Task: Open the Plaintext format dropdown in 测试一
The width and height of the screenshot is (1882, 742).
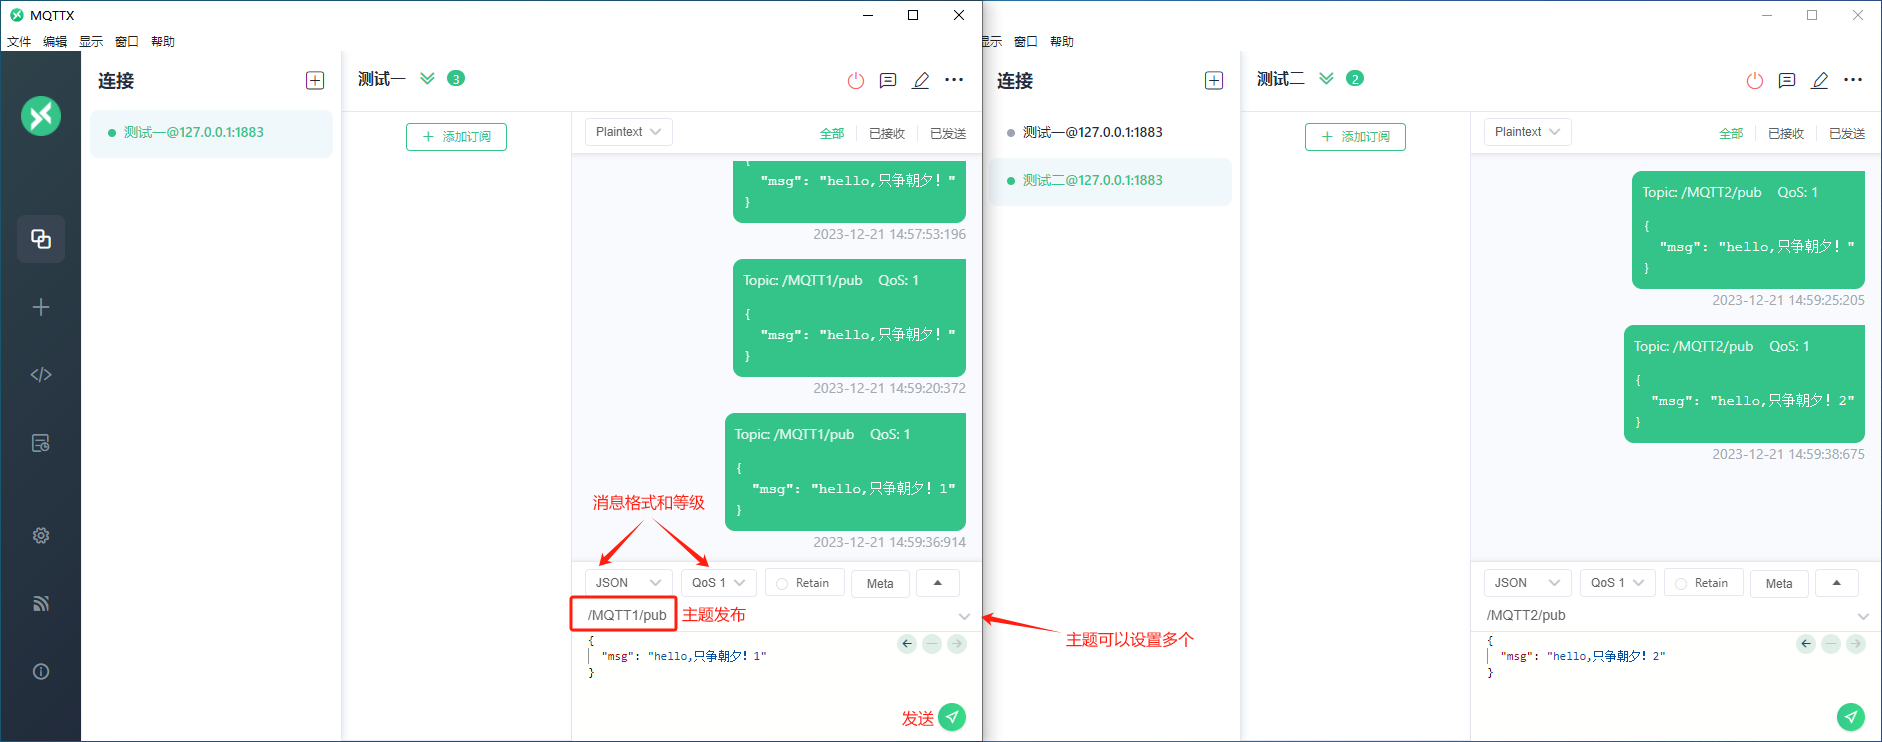Action: (x=628, y=132)
